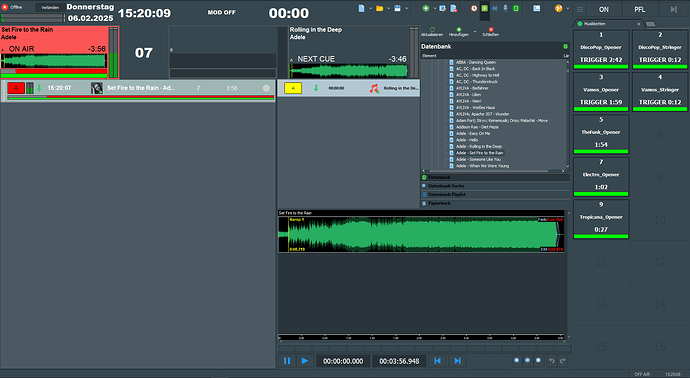Play cart 7 Electro_Opener

601,177
